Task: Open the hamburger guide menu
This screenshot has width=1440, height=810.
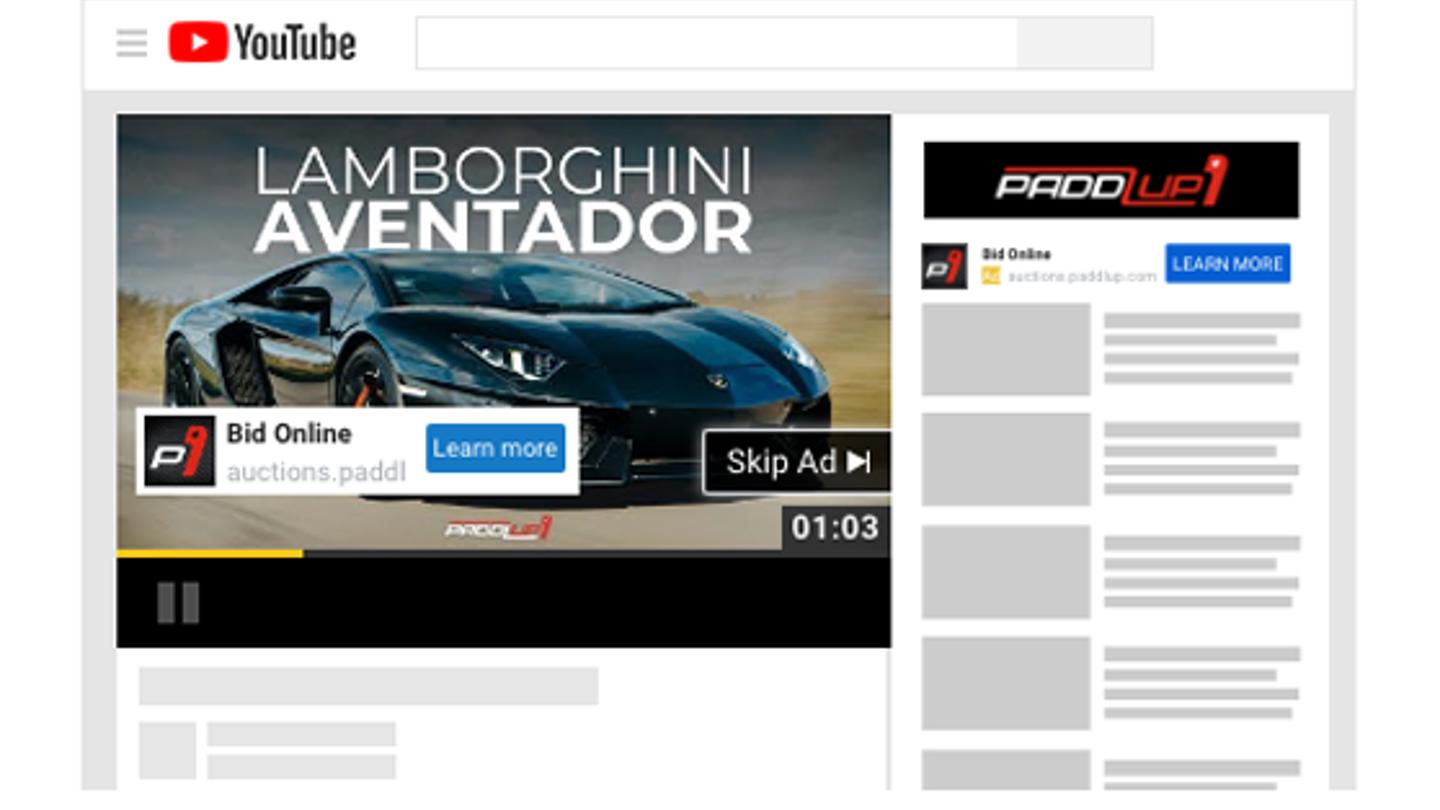Action: (131, 43)
